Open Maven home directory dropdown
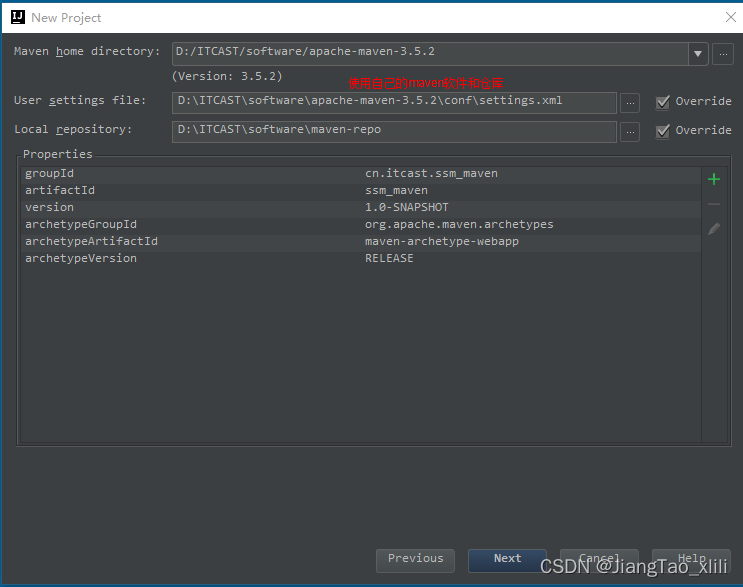This screenshot has width=743, height=587. (x=698, y=54)
